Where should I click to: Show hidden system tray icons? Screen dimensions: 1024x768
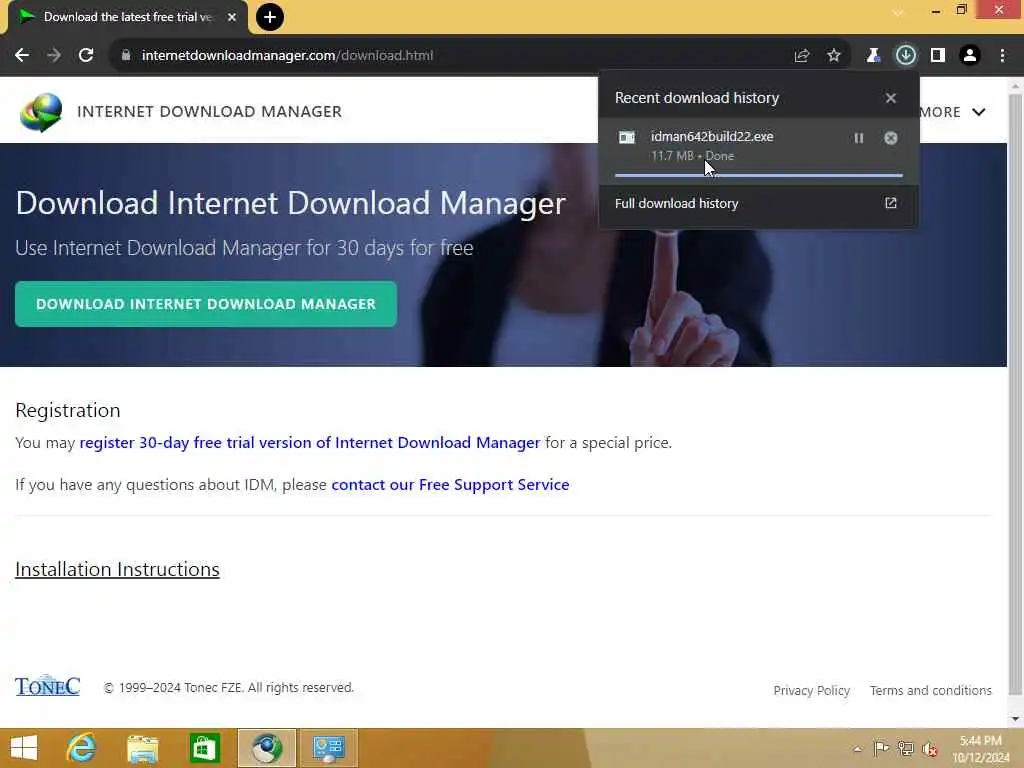tap(857, 749)
